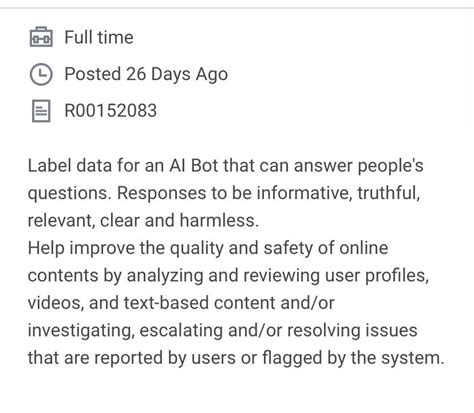This screenshot has width=474, height=413.
Task: Click the word harmless in the description
Action: [219, 220]
